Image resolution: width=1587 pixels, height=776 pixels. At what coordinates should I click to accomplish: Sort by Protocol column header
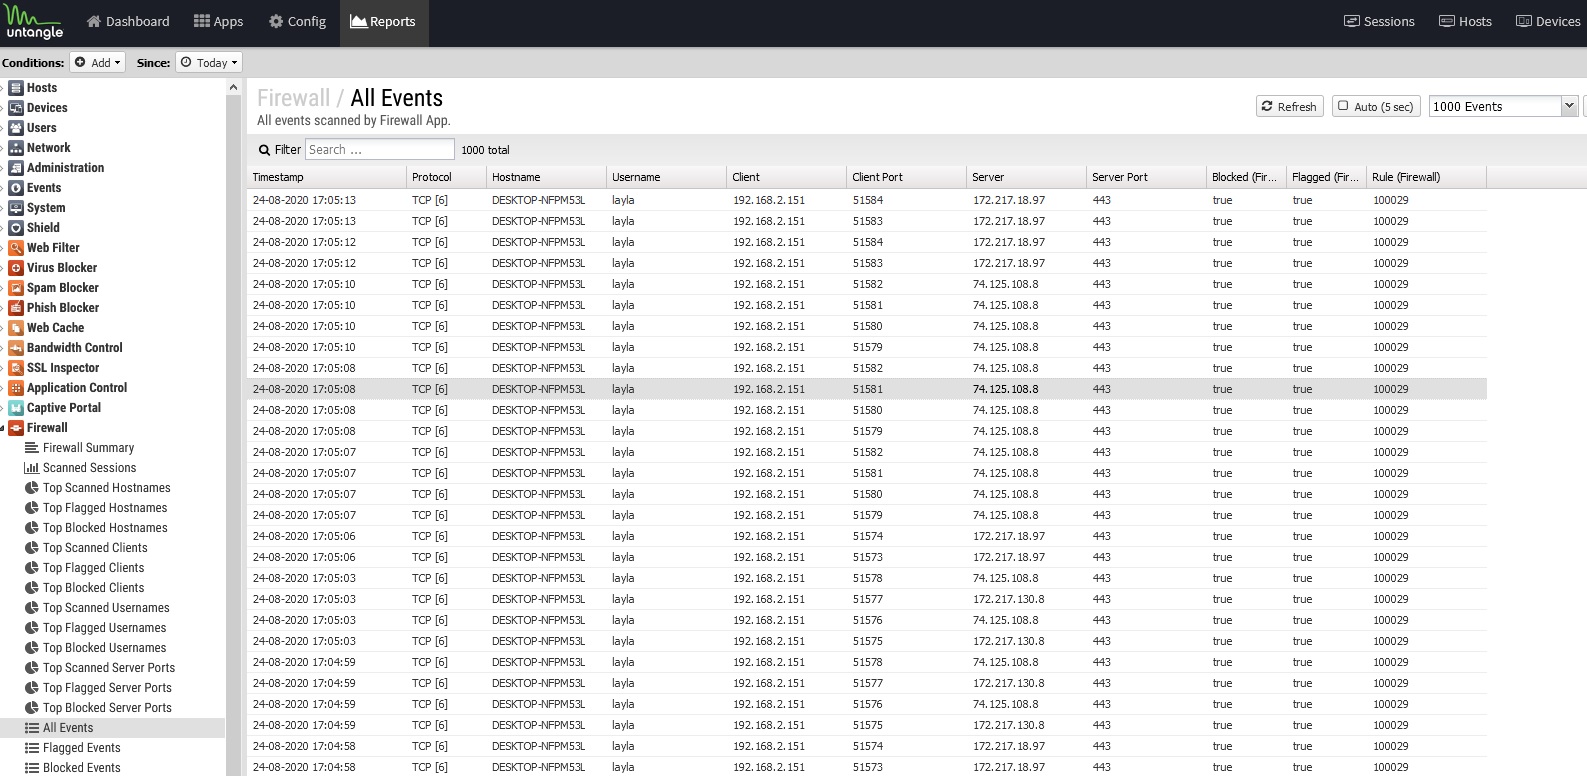447,177
